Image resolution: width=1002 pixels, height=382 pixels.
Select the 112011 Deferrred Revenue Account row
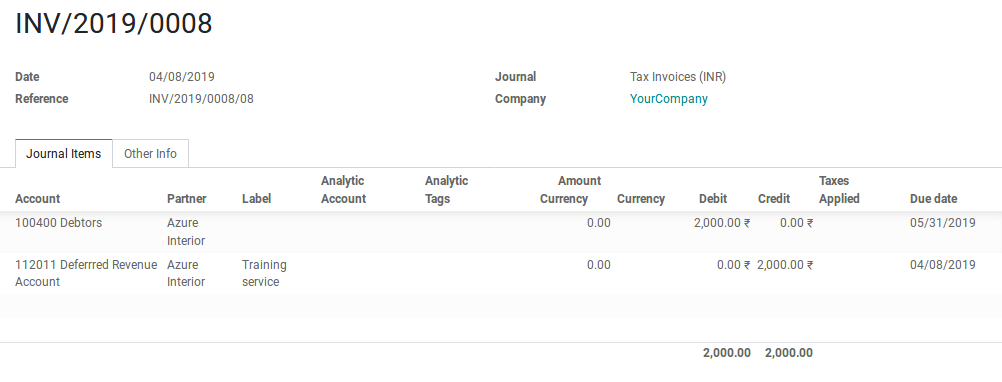(501, 273)
